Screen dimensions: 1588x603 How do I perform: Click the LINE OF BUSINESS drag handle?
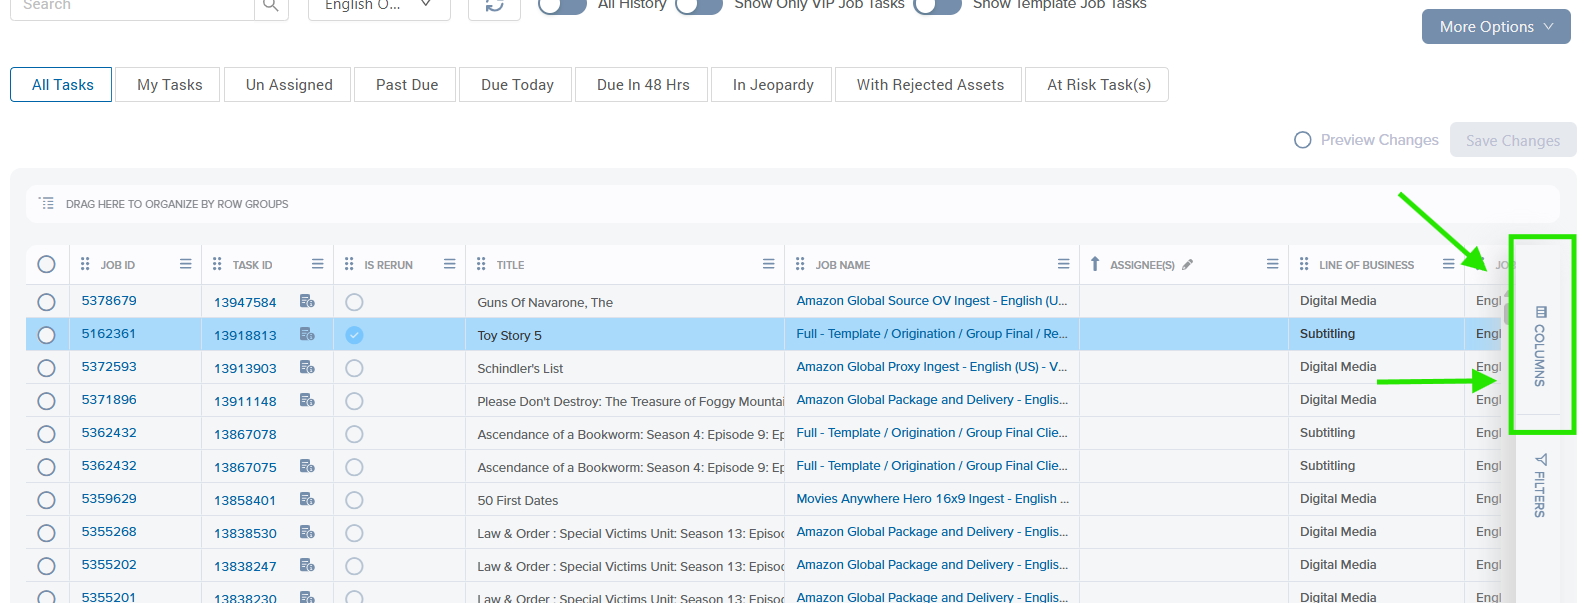click(x=1304, y=264)
